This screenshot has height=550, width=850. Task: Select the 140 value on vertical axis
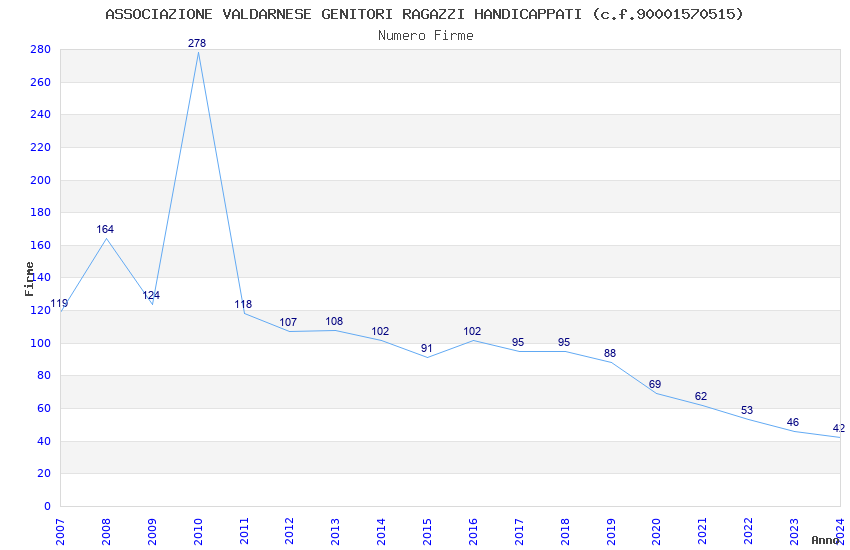pyautogui.click(x=41, y=277)
